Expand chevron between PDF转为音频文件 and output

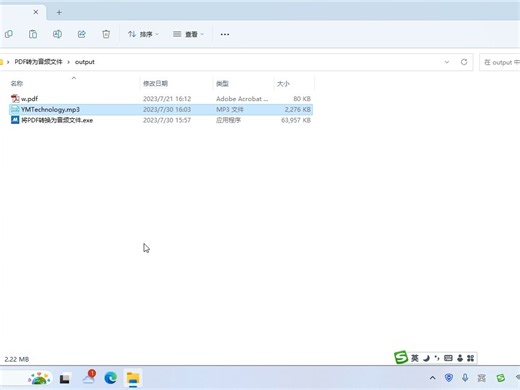click(x=69, y=62)
